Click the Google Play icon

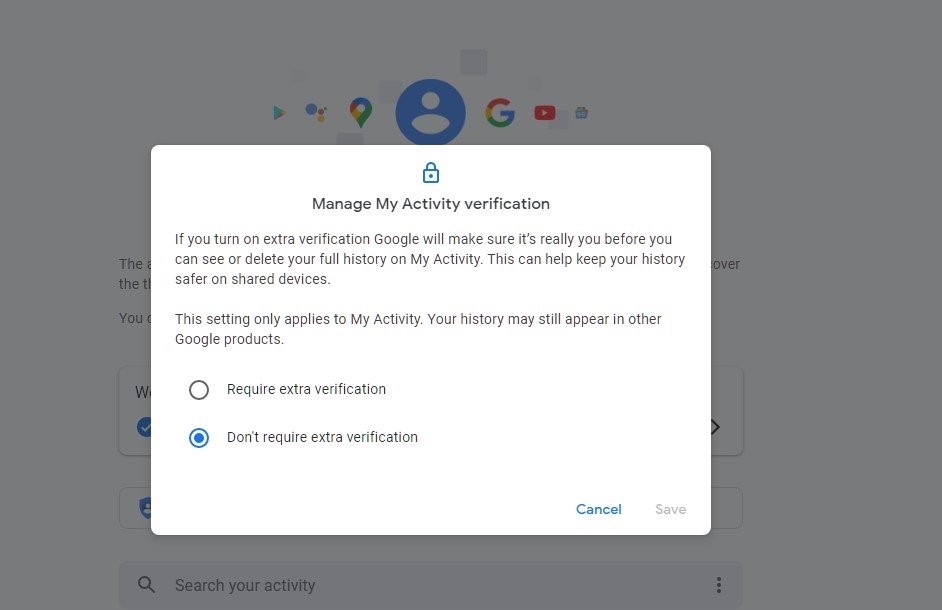point(279,112)
